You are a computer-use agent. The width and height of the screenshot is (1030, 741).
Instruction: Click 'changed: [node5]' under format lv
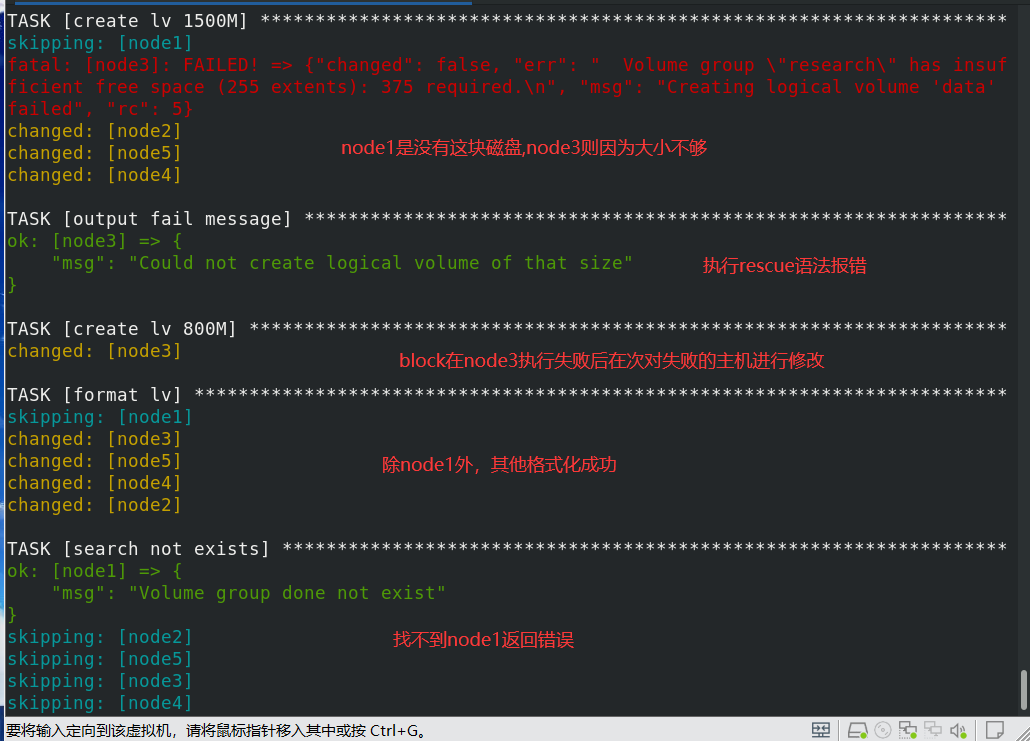94,460
